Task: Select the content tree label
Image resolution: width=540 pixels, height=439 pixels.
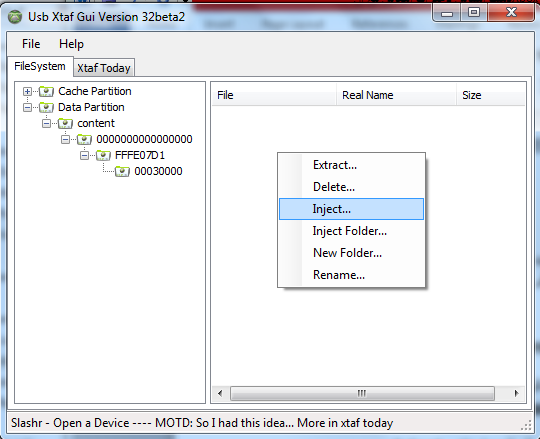Action: pyautogui.click(x=96, y=123)
